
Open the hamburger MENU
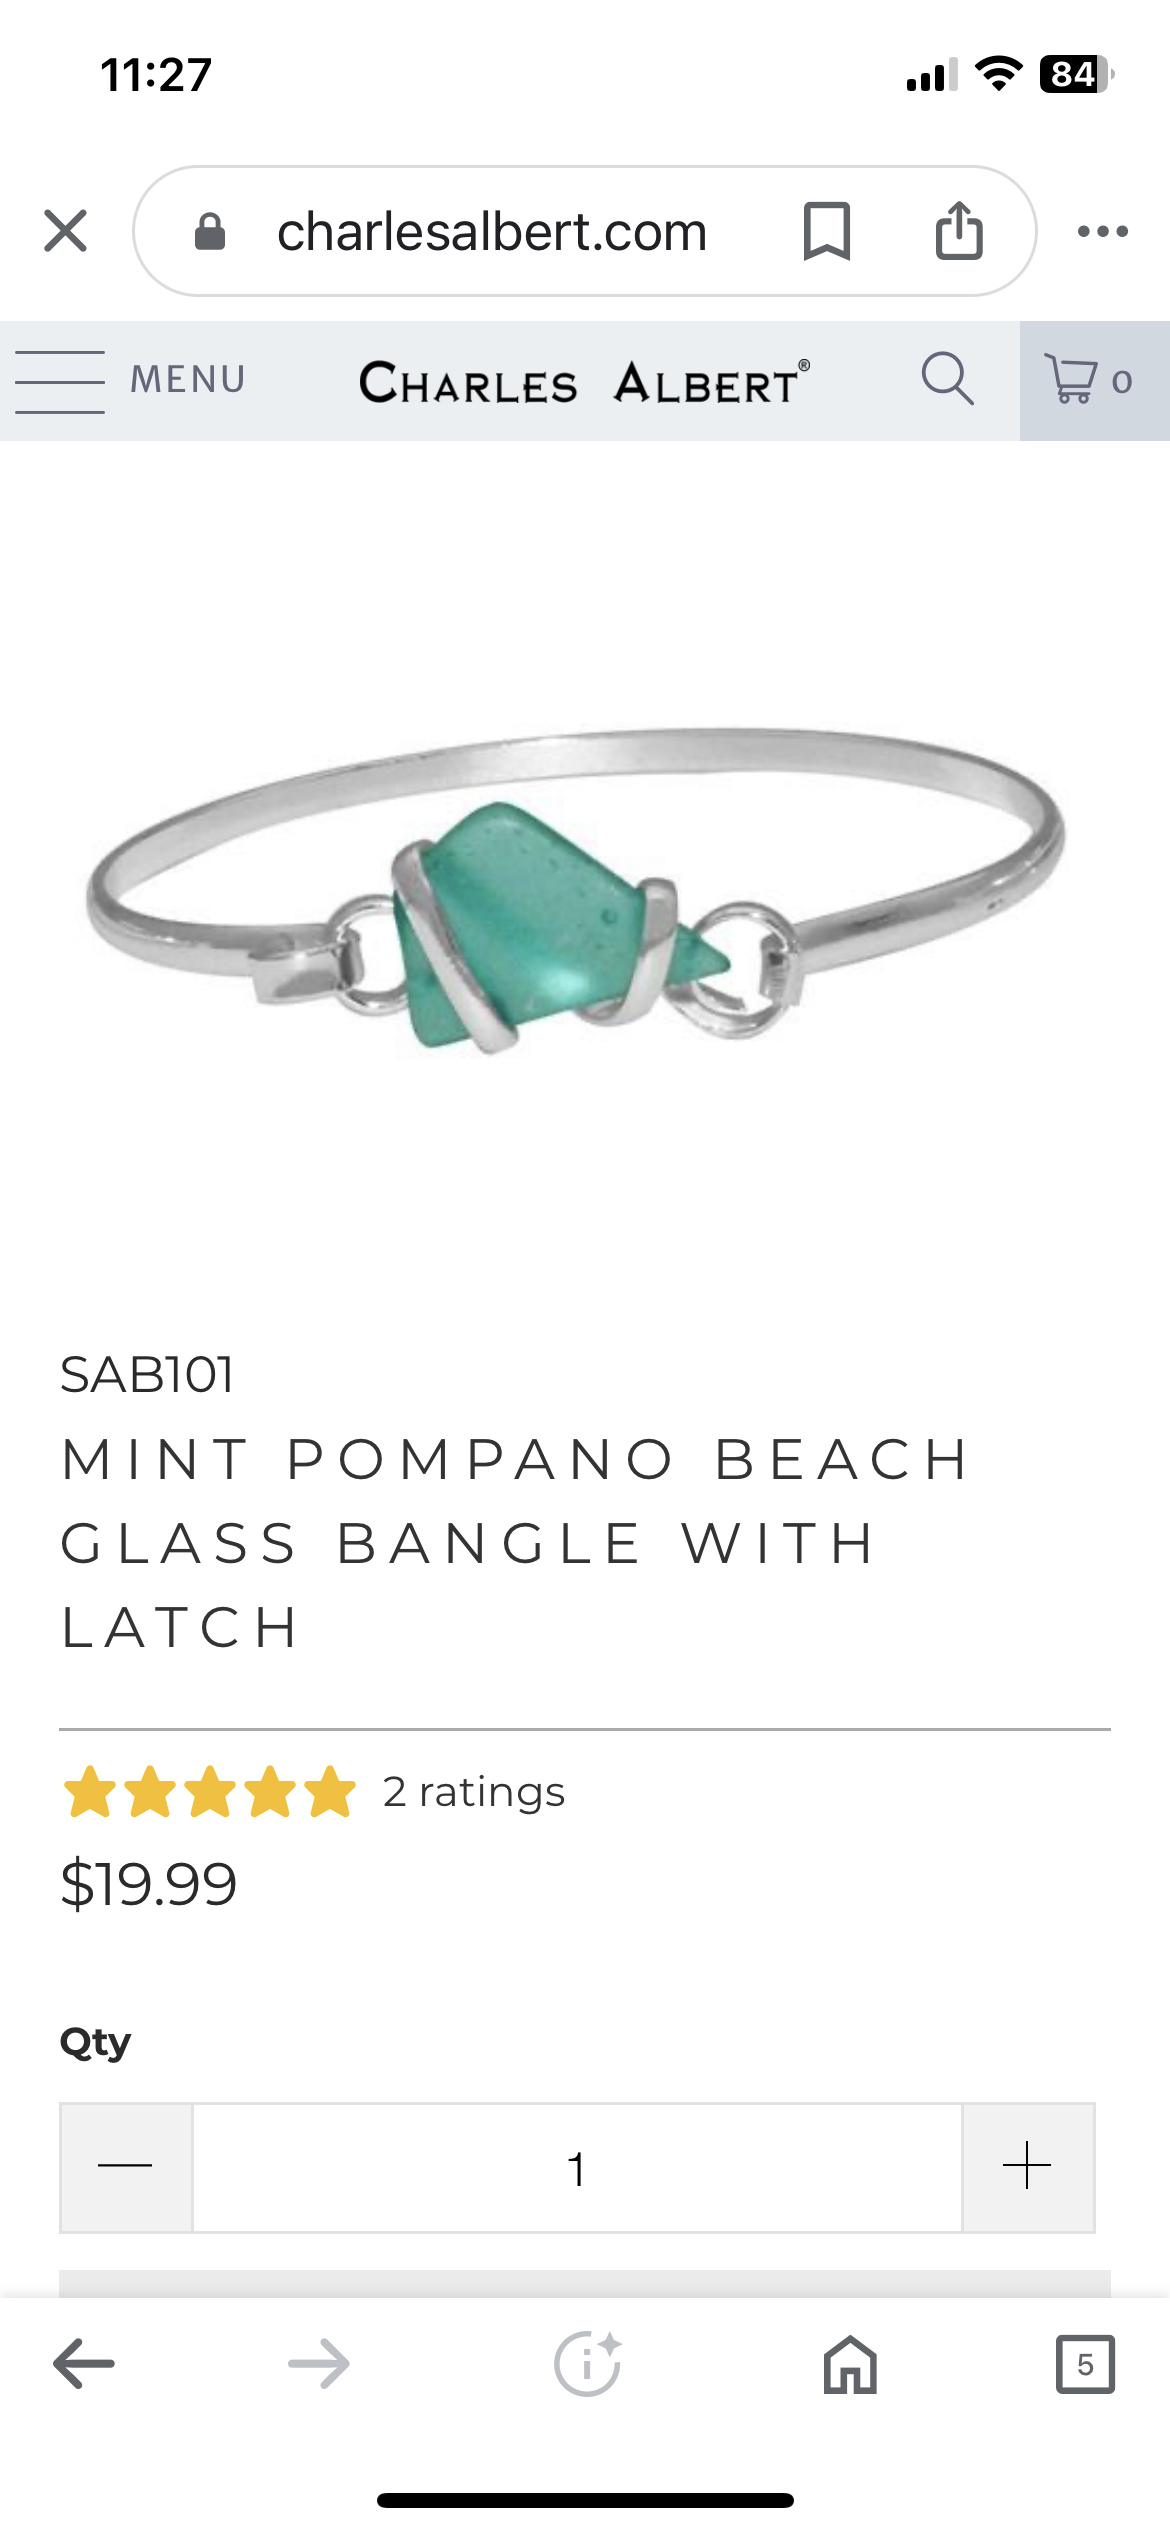(x=130, y=381)
